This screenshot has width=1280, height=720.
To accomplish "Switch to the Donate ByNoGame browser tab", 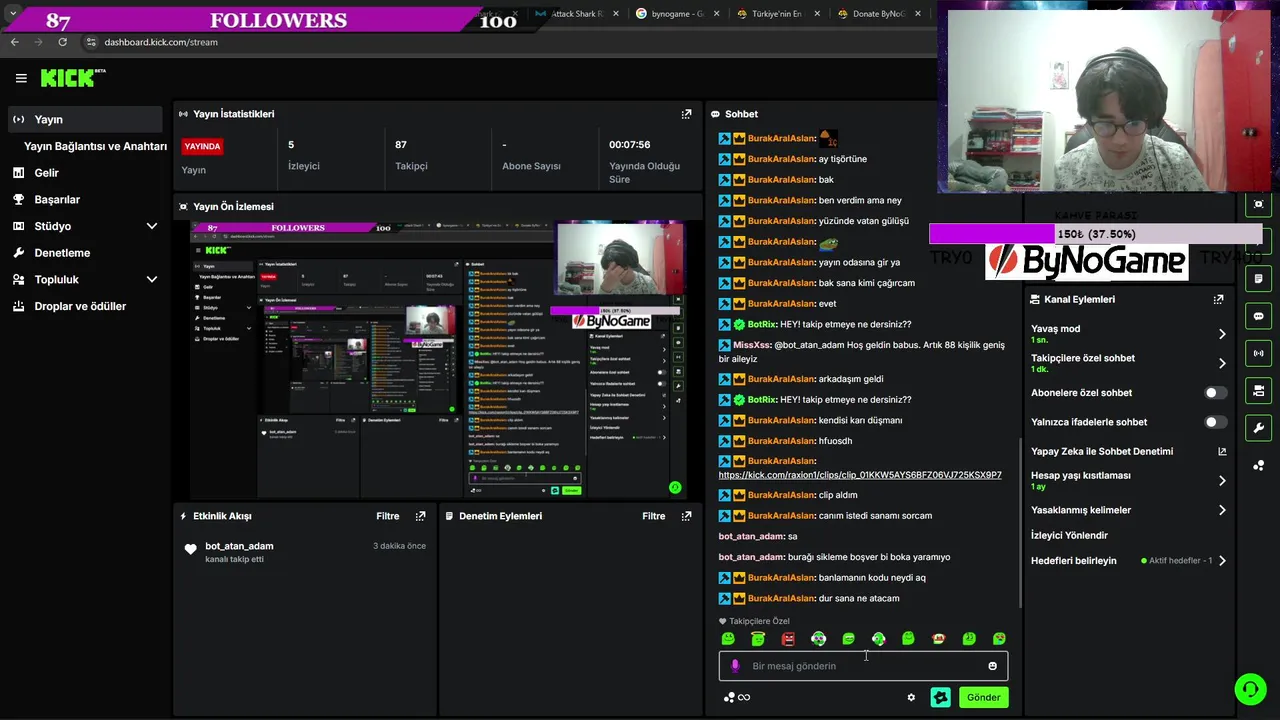I will point(880,14).
